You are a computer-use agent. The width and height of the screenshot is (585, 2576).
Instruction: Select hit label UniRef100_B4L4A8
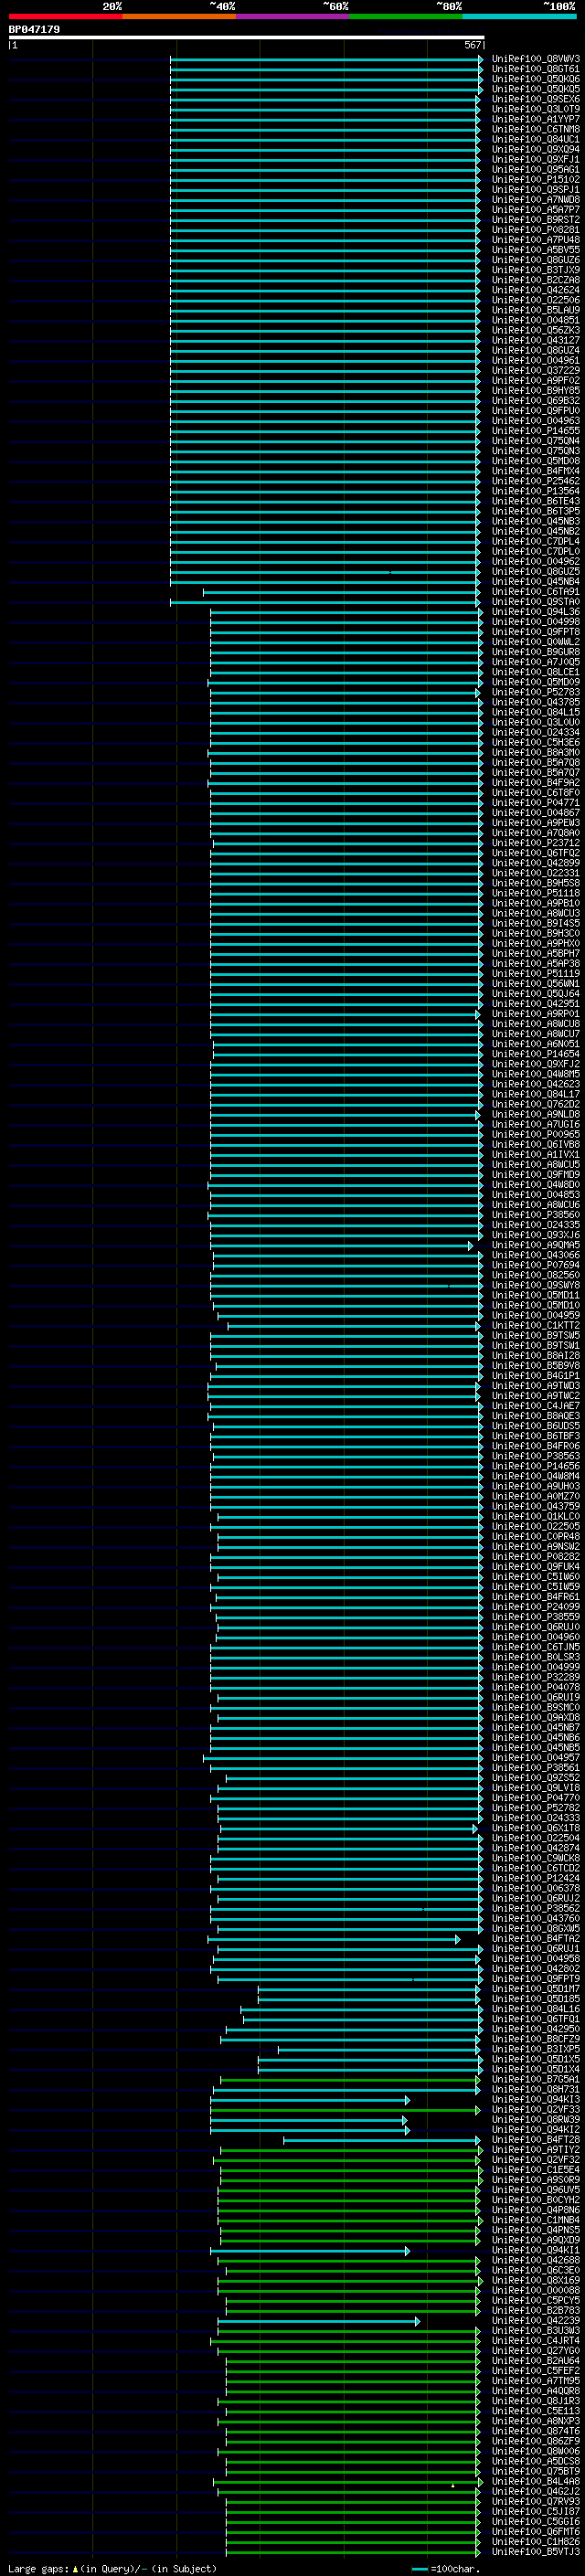point(535,2482)
